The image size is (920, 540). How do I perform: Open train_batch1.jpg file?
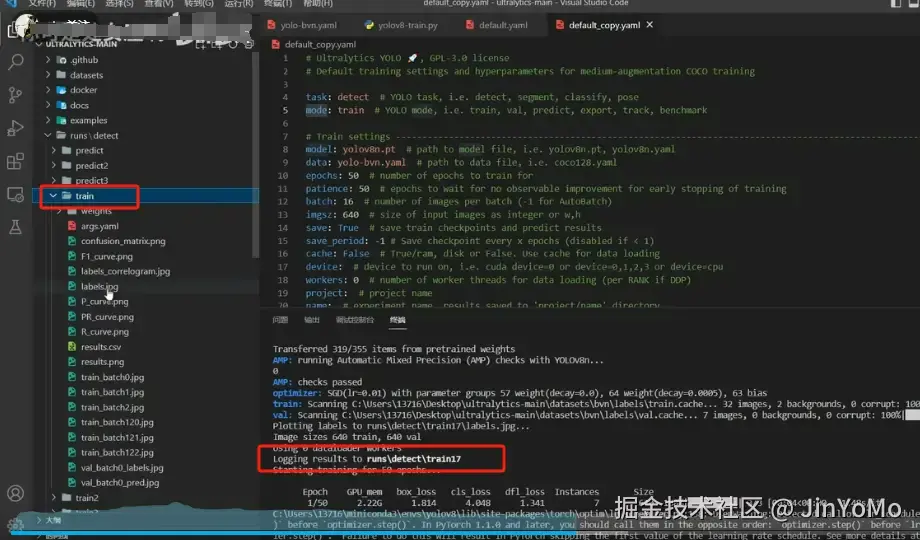[112, 392]
